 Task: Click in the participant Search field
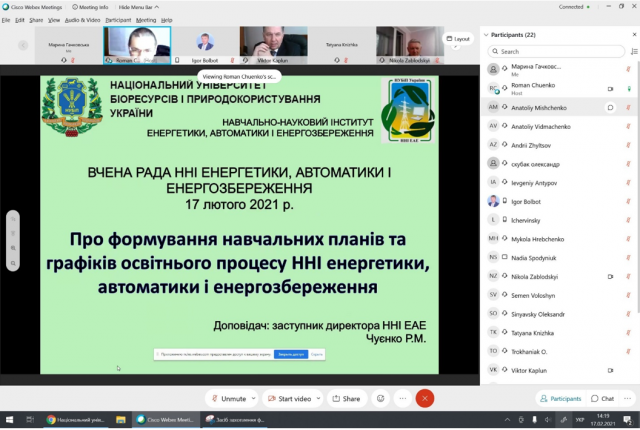point(556,51)
